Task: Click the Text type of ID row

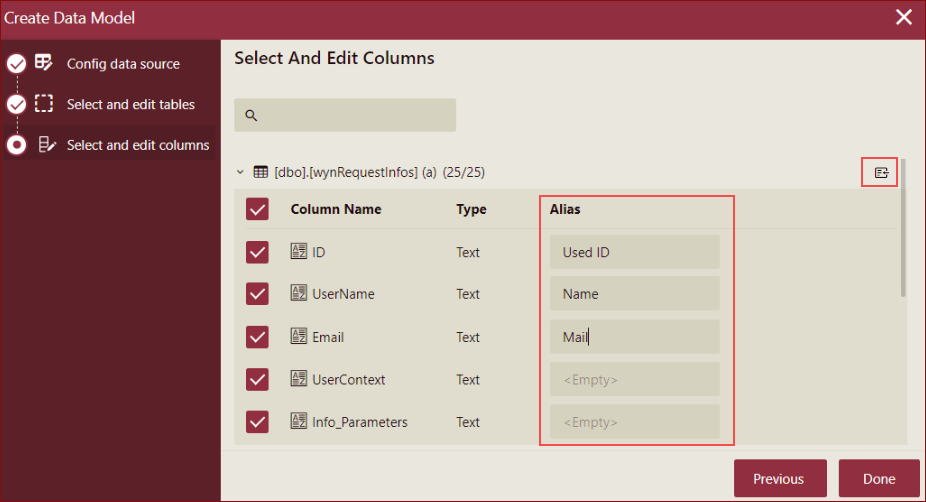Action: pyautogui.click(x=468, y=252)
